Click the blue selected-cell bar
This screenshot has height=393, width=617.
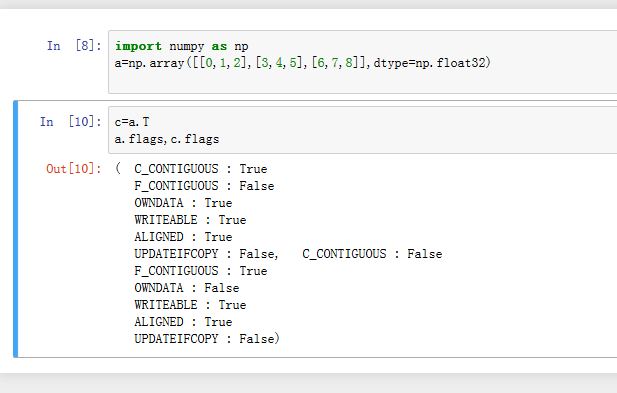click(x=15, y=229)
